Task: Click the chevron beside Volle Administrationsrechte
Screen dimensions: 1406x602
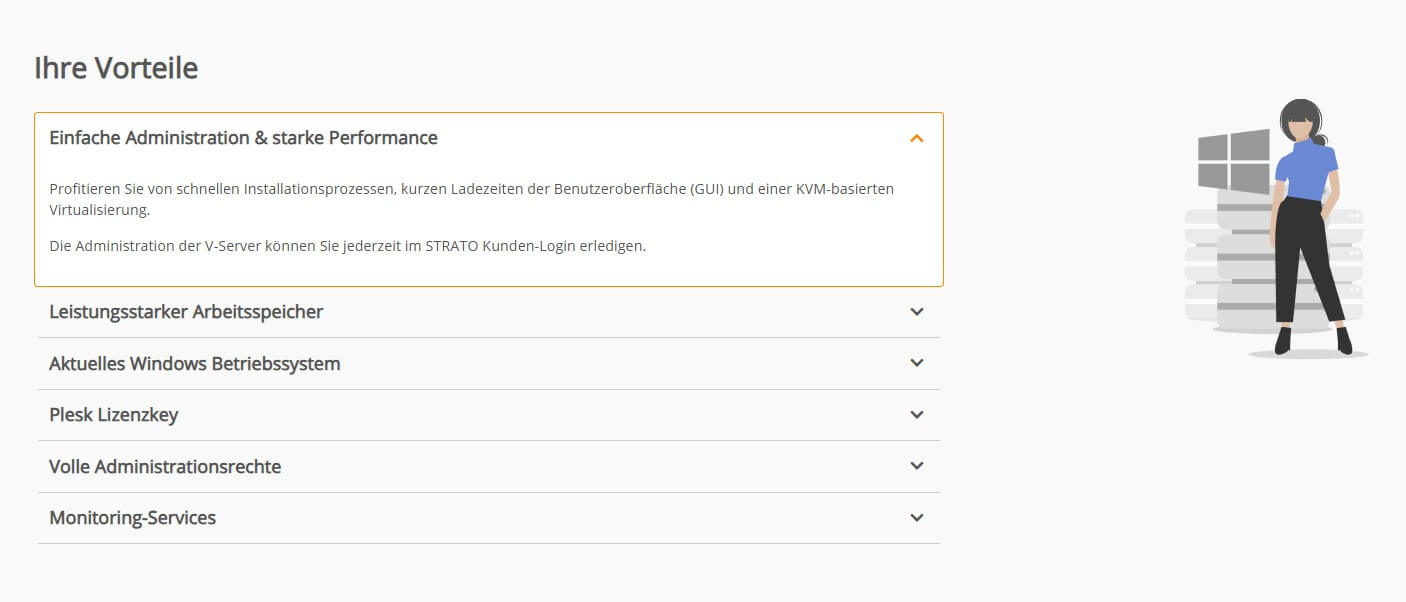Action: coord(916,466)
